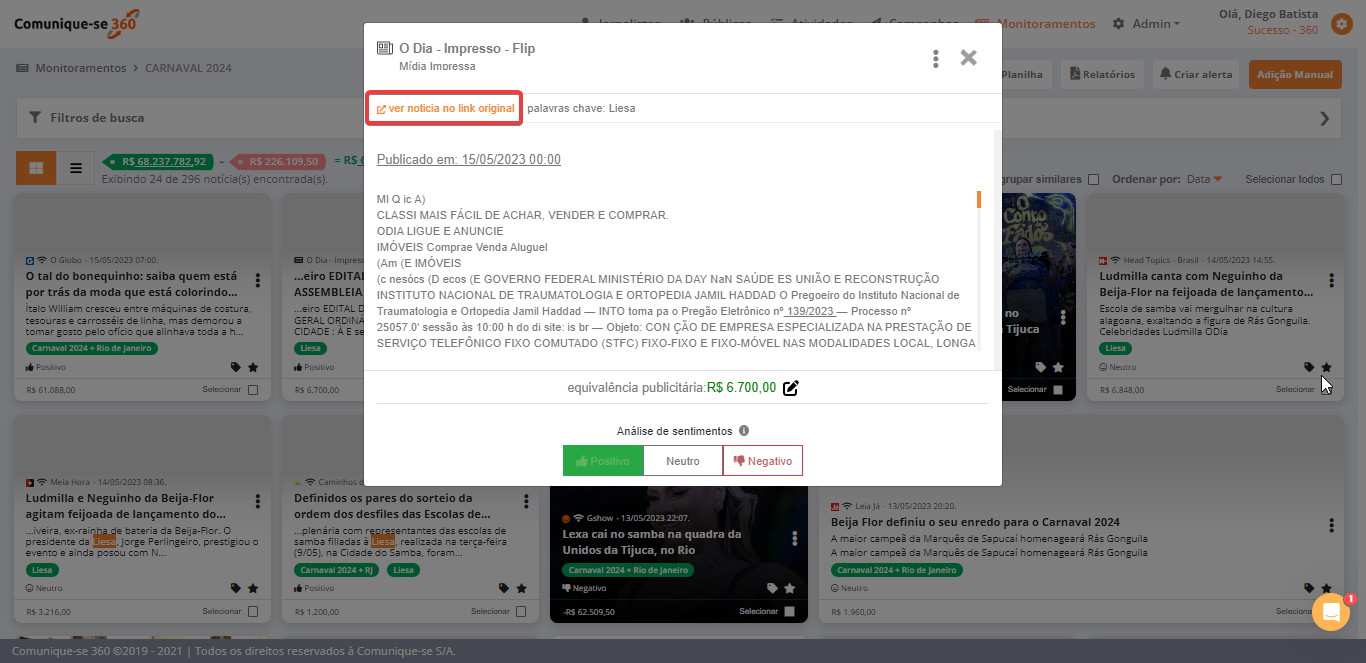Star the Head Topics news card

click(x=1326, y=367)
